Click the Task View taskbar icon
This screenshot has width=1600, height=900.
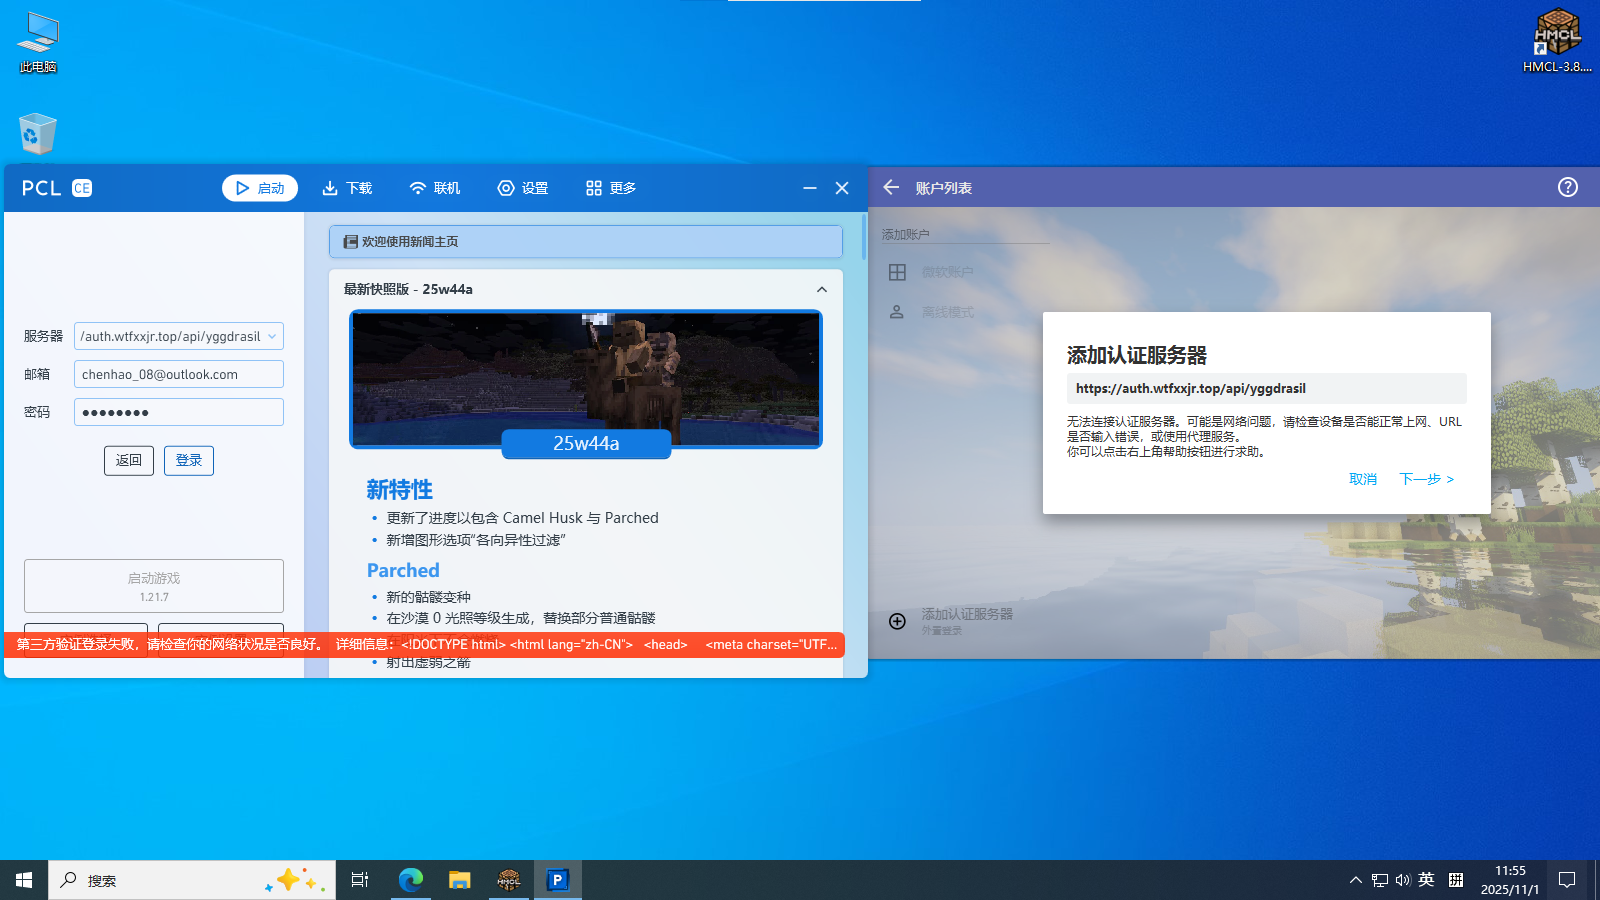360,880
